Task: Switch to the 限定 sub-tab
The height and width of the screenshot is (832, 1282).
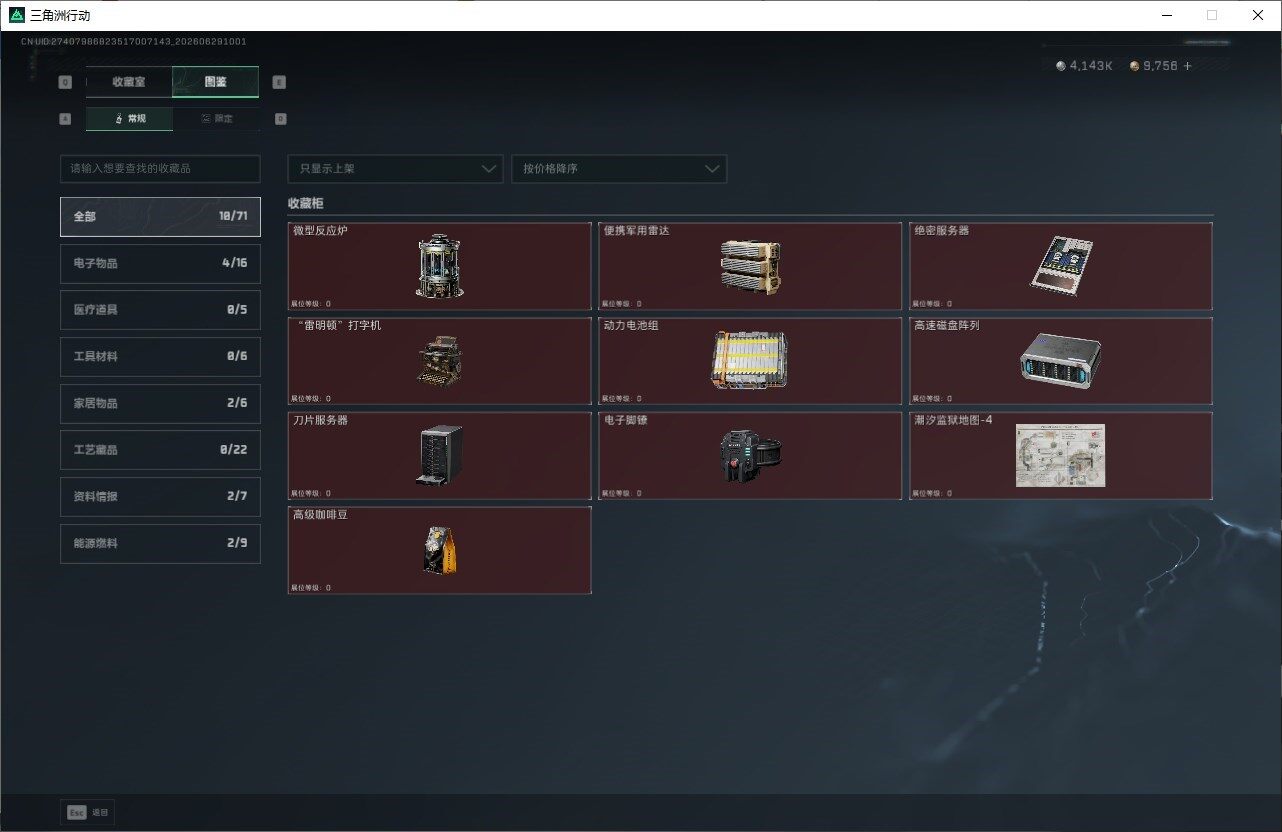Action: pyautogui.click(x=217, y=118)
